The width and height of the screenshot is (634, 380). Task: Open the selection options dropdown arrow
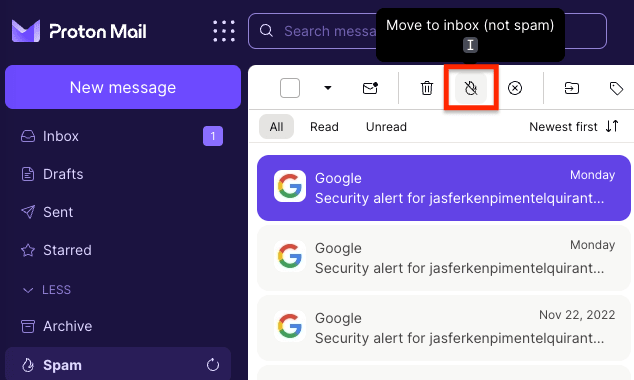click(x=328, y=88)
